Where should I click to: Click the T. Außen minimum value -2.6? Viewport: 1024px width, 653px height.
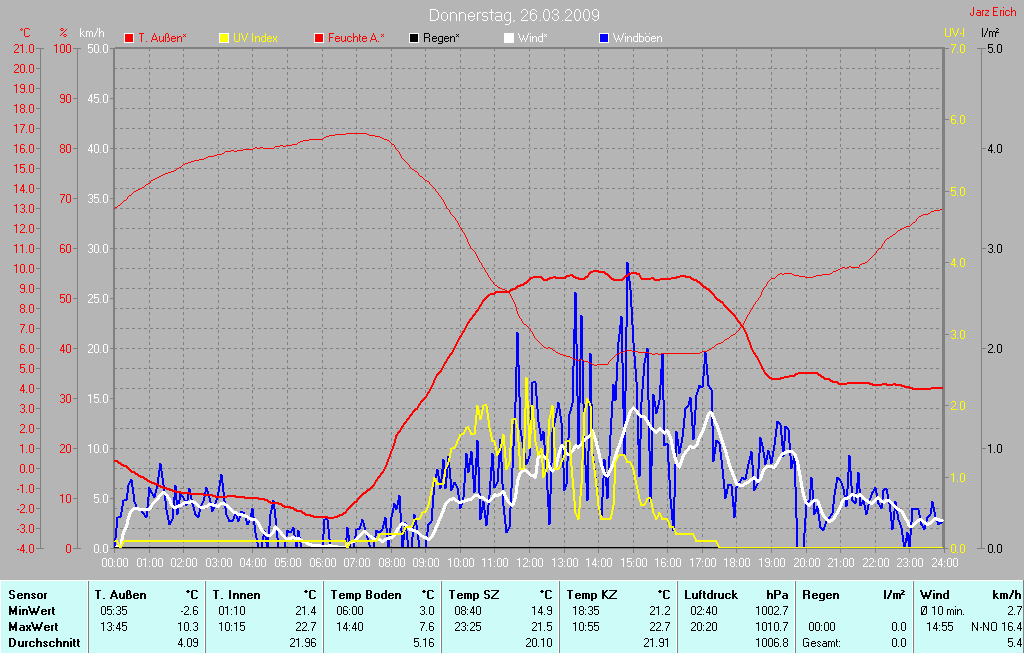point(189,611)
